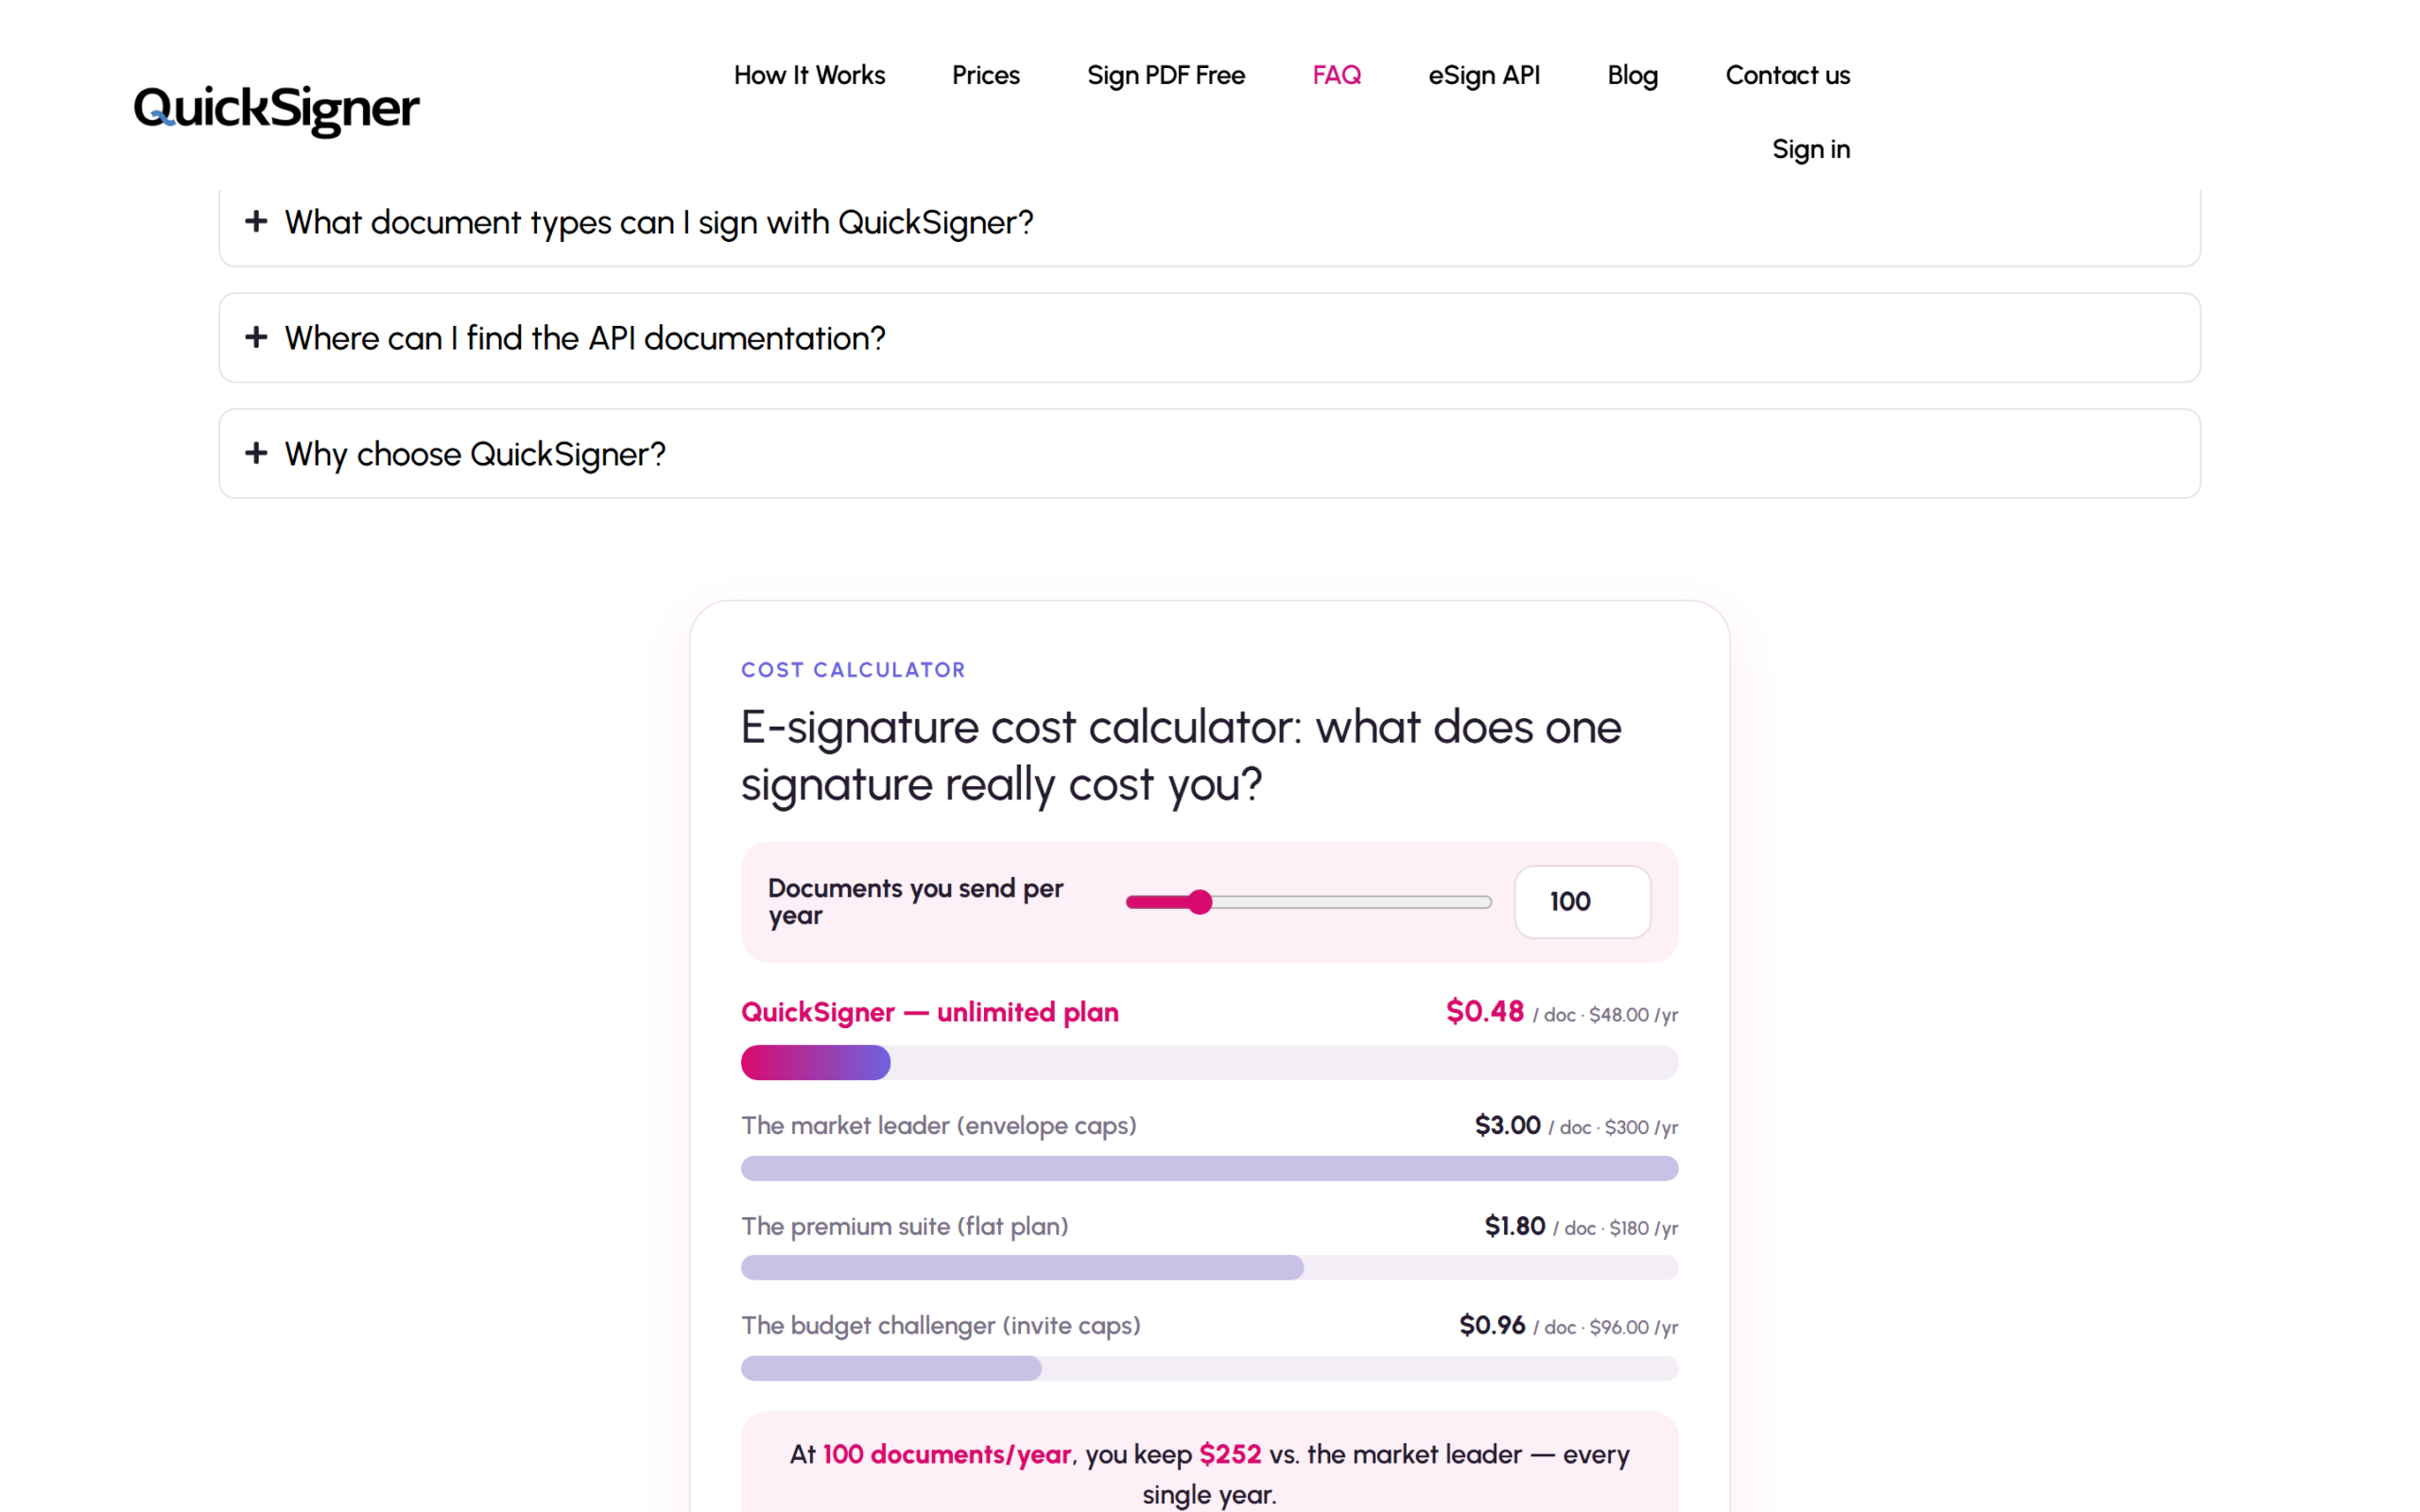Click 'The budget challenger (invite caps)' label
This screenshot has height=1512, width=2420.
click(940, 1326)
